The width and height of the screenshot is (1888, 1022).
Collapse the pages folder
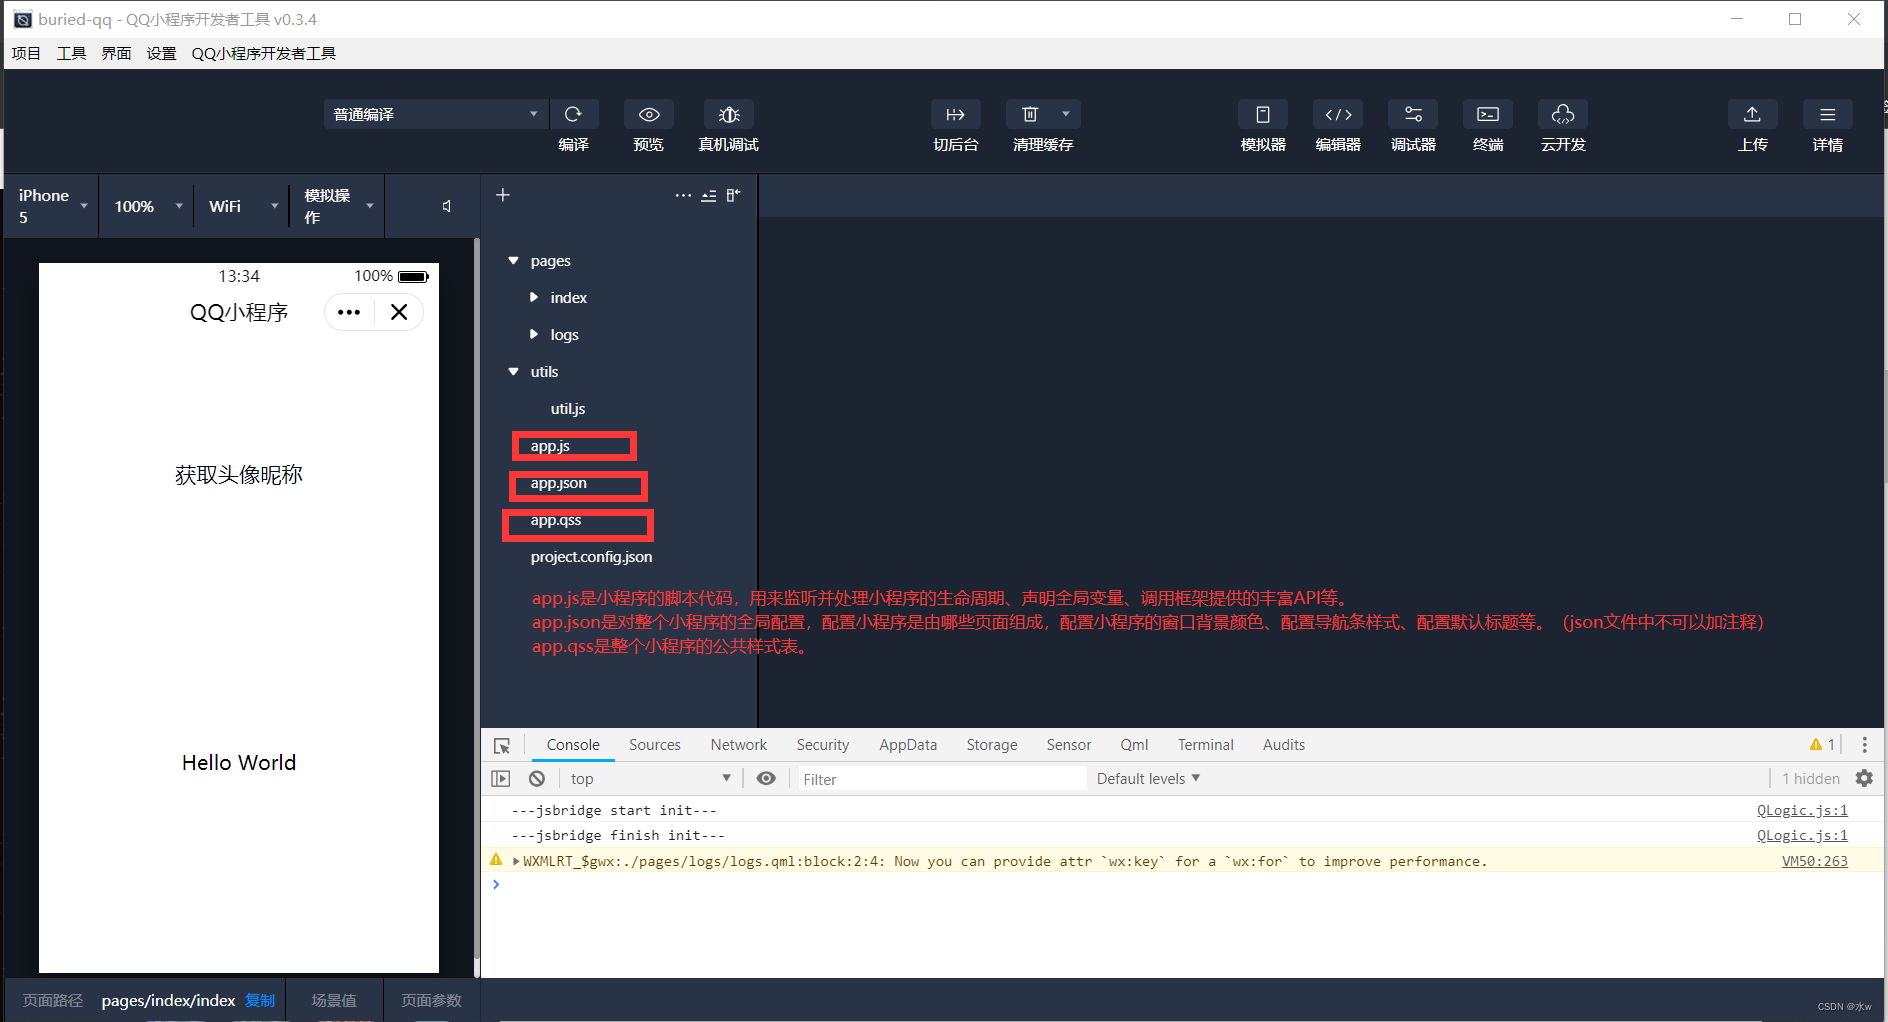pos(513,261)
